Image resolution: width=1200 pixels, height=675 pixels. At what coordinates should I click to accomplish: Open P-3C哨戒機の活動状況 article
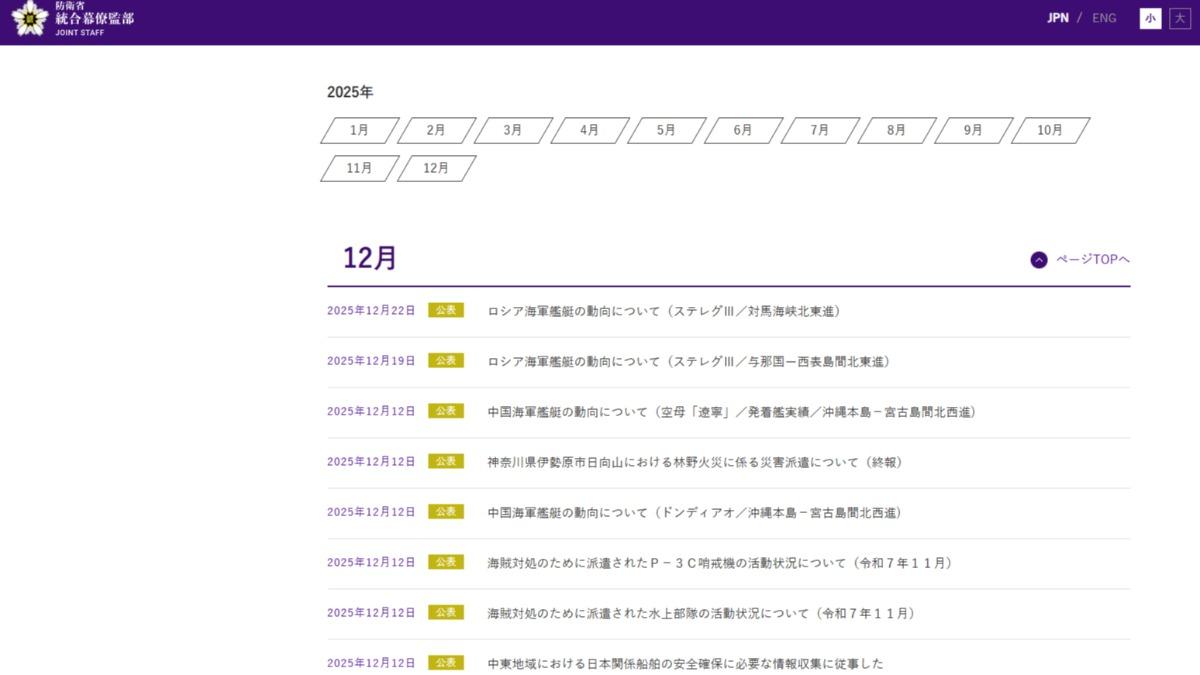click(719, 563)
